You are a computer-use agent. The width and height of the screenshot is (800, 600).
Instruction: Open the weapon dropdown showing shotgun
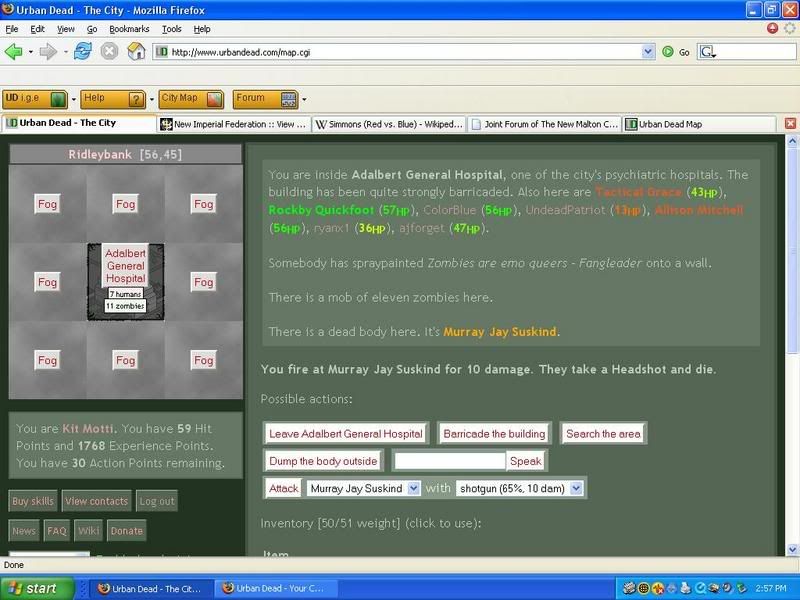click(519, 489)
